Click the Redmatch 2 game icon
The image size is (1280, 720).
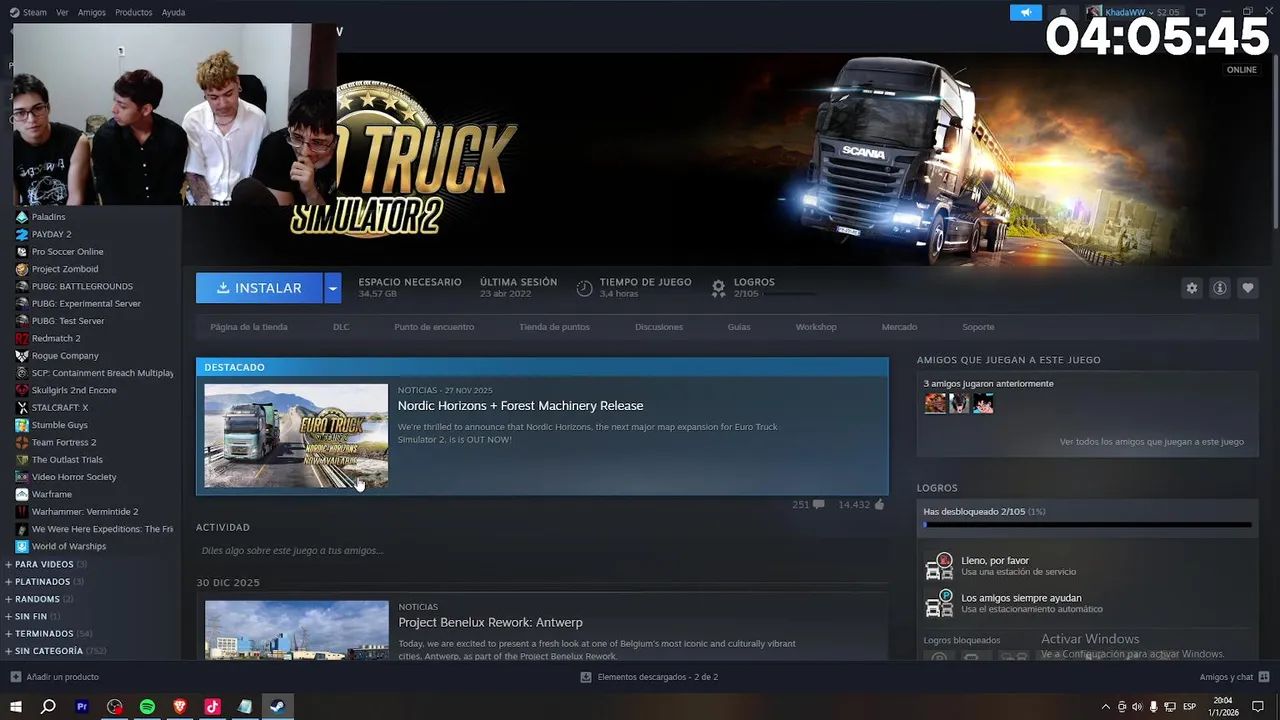click(22, 338)
